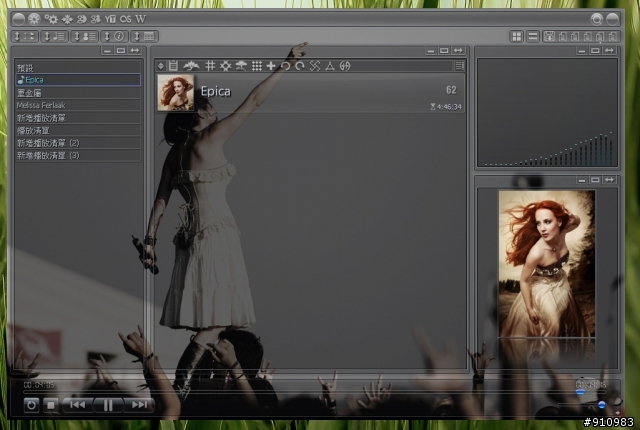Select the last layout preset page icon

tap(613, 37)
